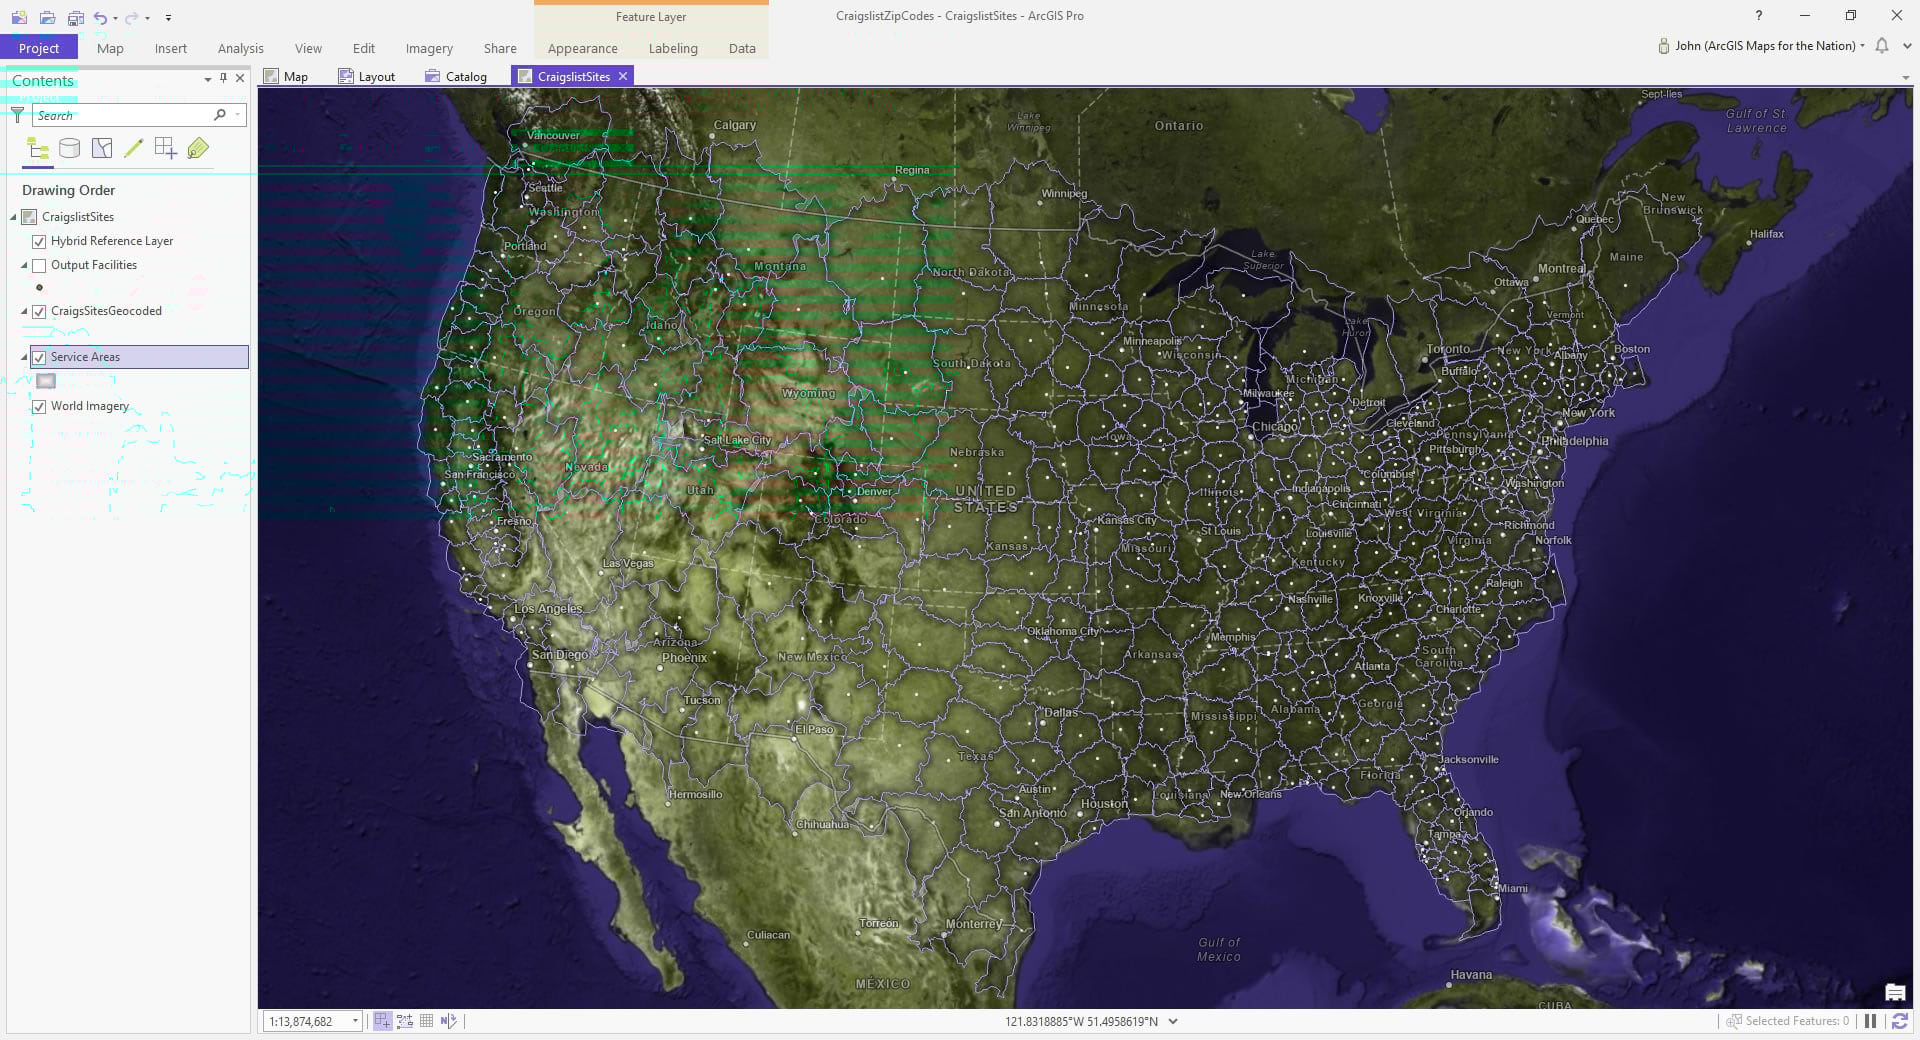This screenshot has height=1040, width=1920.
Task: Select the CraigsSitesGeocoded layer name
Action: click(x=106, y=312)
